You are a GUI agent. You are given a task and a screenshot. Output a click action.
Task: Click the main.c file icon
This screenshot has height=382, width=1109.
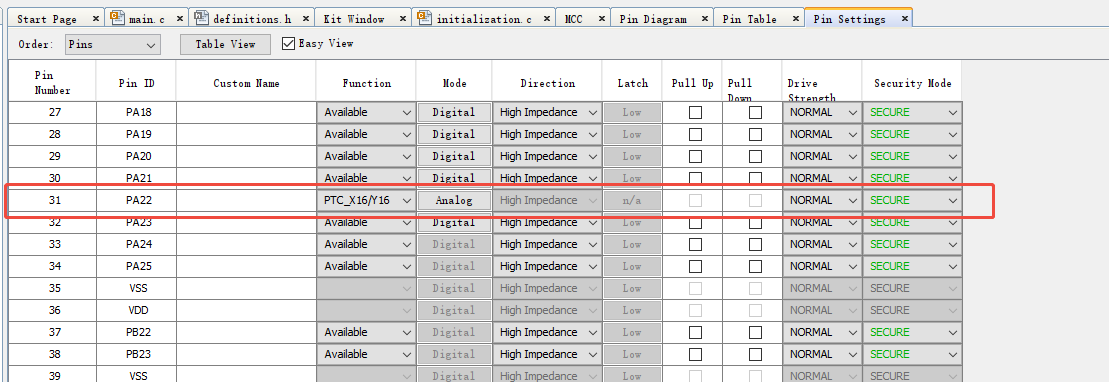(x=118, y=18)
